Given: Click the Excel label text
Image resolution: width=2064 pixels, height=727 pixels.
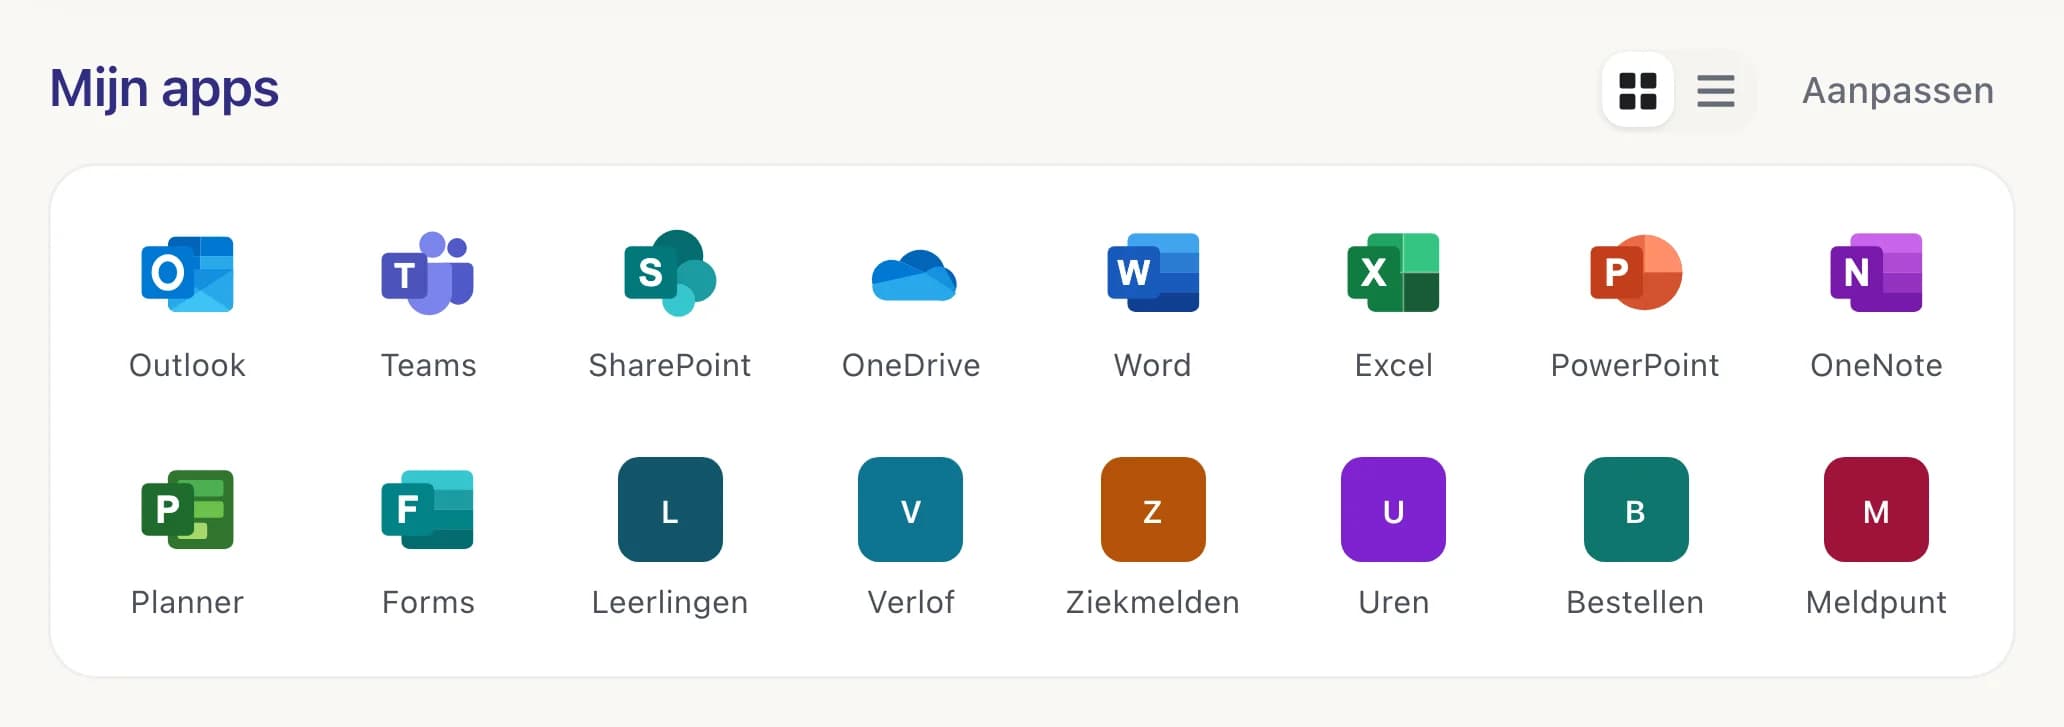Looking at the screenshot, I should tap(1393, 365).
